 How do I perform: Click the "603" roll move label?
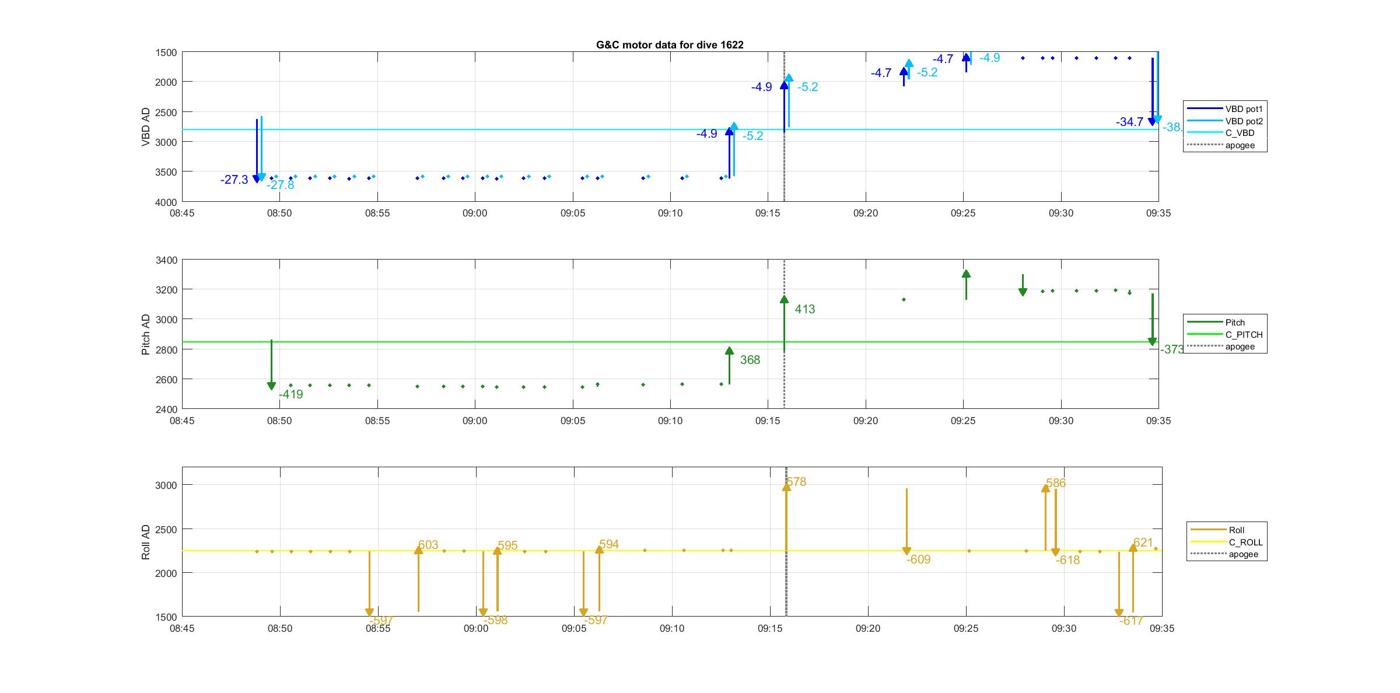pyautogui.click(x=428, y=546)
